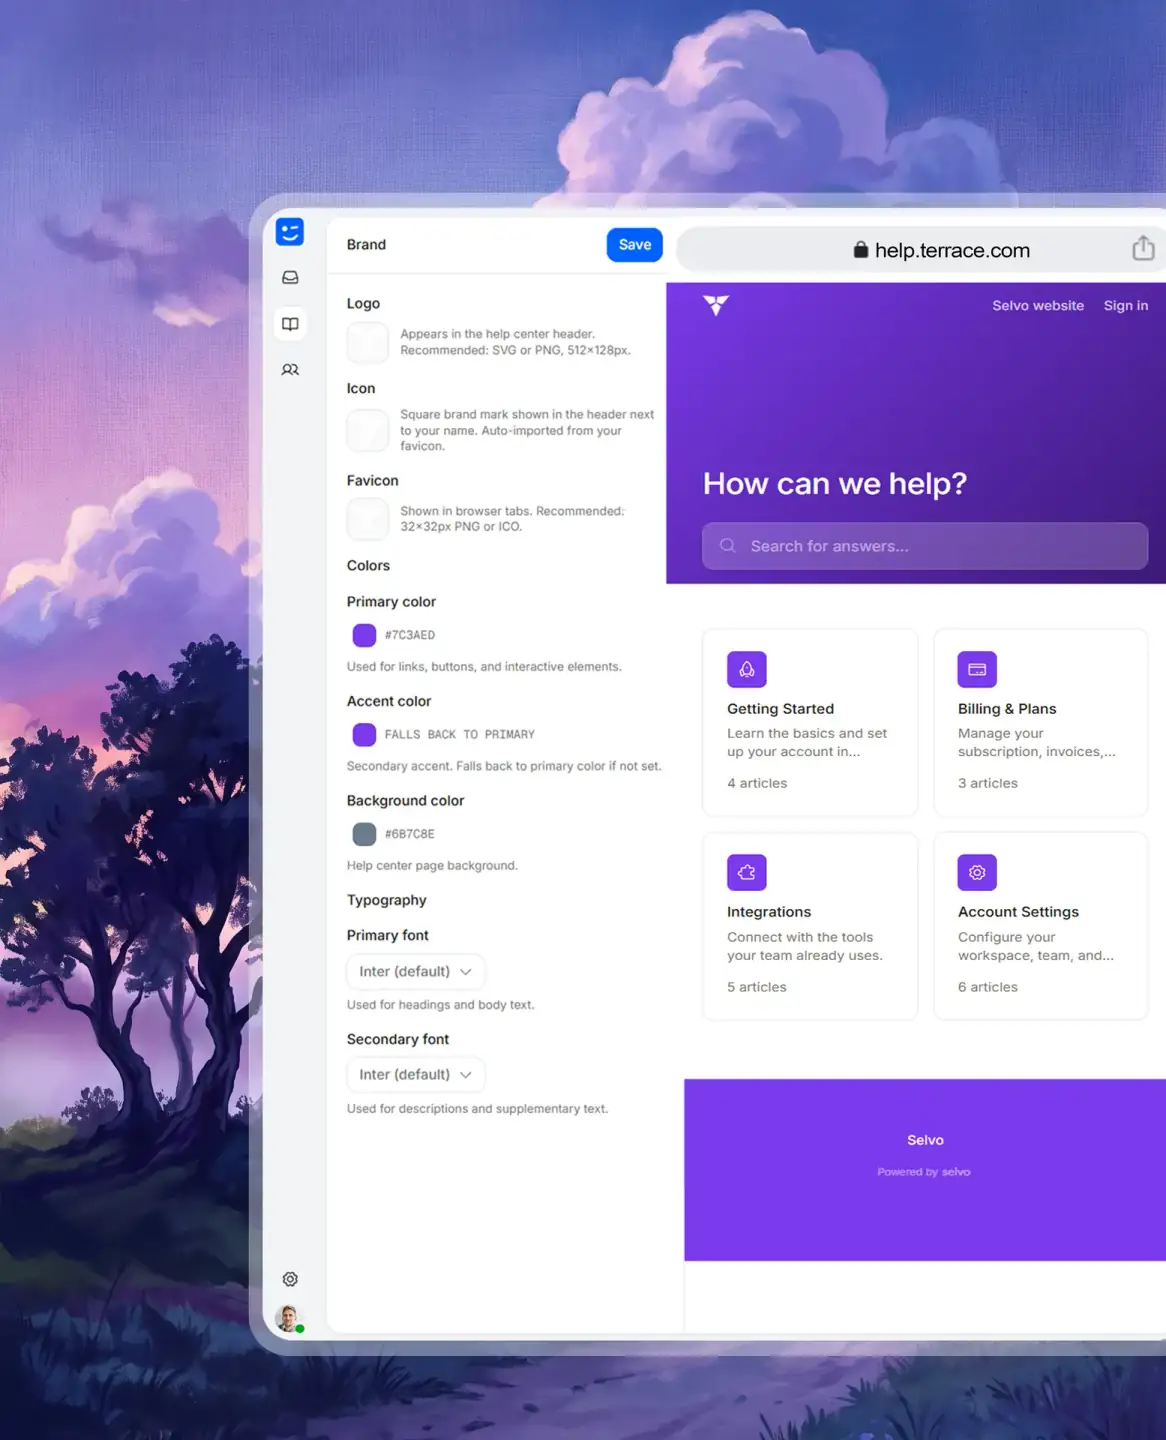Click the 3 articles count

(x=988, y=783)
